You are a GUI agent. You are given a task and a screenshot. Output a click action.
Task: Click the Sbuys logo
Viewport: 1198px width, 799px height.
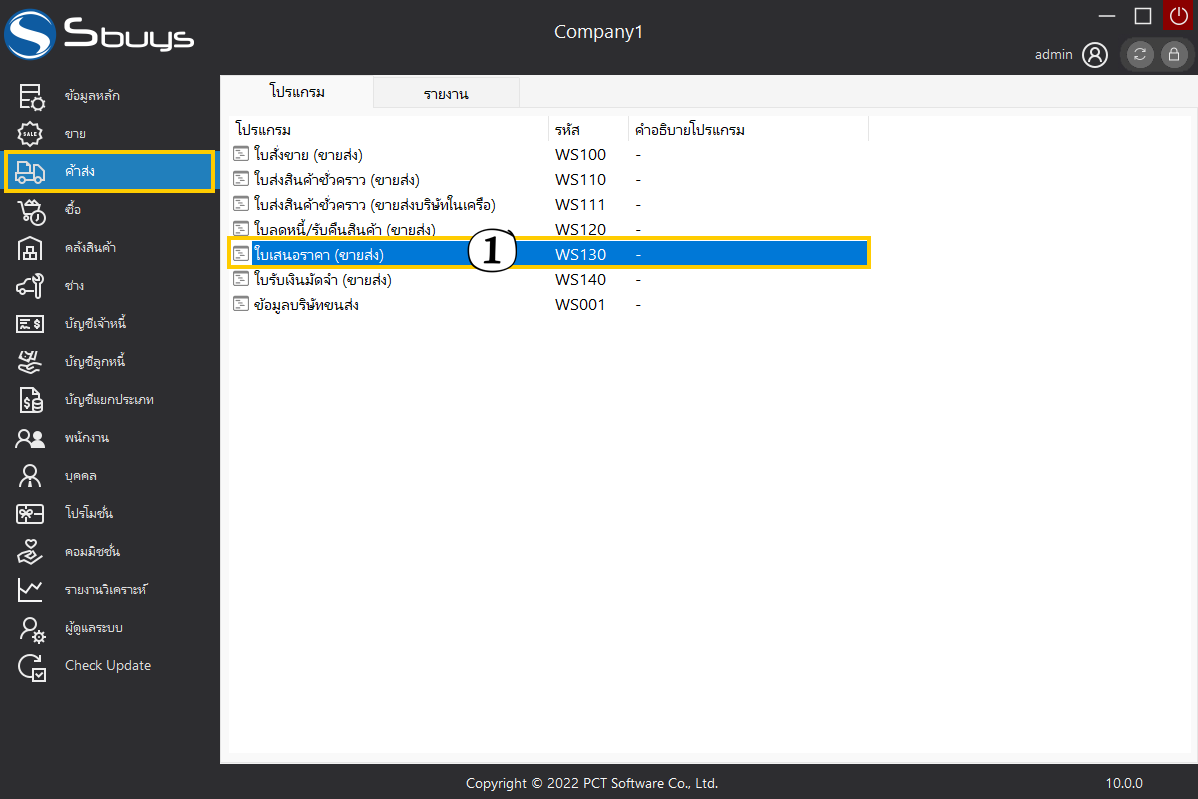(x=100, y=37)
